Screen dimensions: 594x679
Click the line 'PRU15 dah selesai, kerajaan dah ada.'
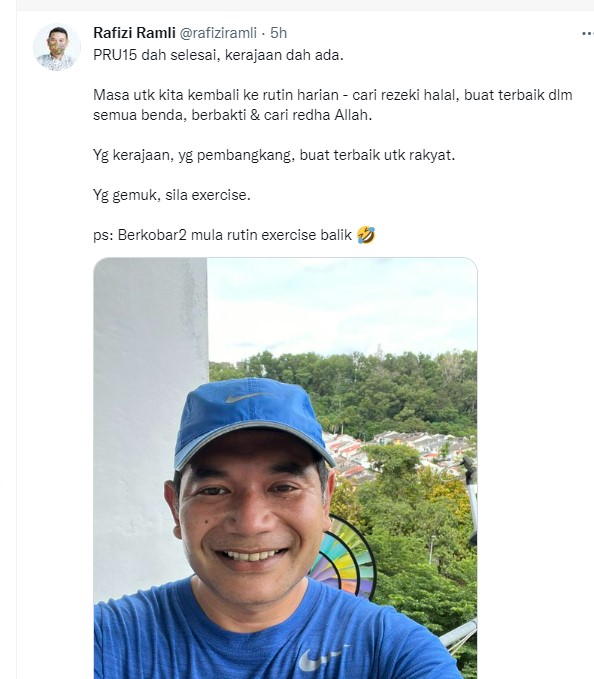coord(218,55)
